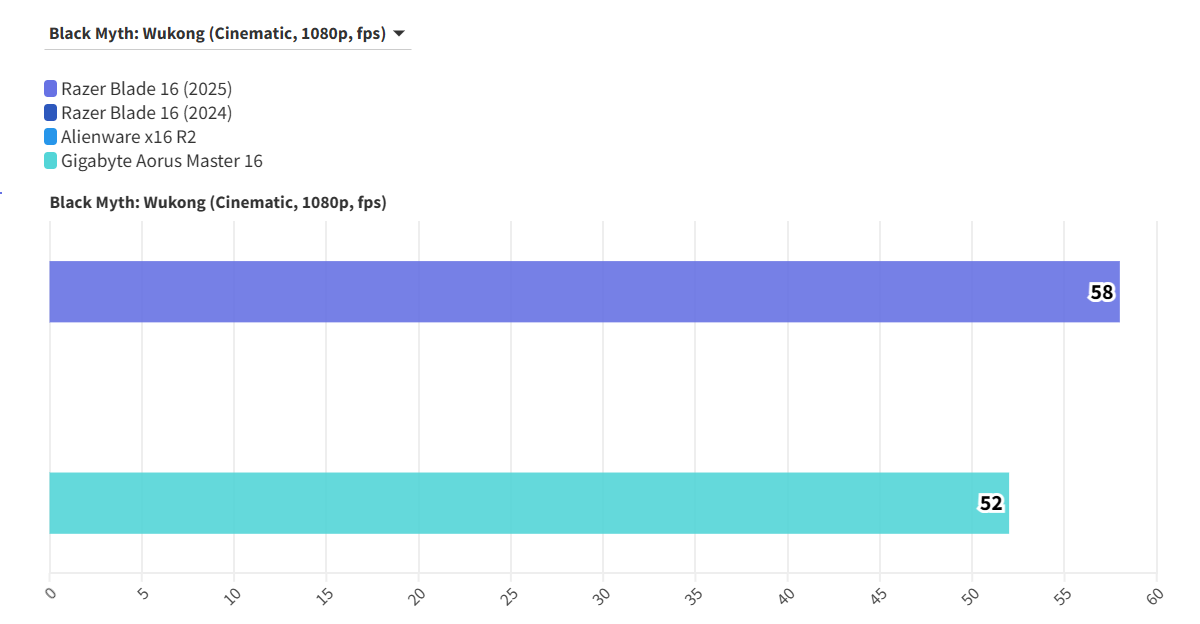The height and width of the screenshot is (624, 1200).
Task: Open the benchmark selector dropdown arrow
Action: pyautogui.click(x=399, y=34)
